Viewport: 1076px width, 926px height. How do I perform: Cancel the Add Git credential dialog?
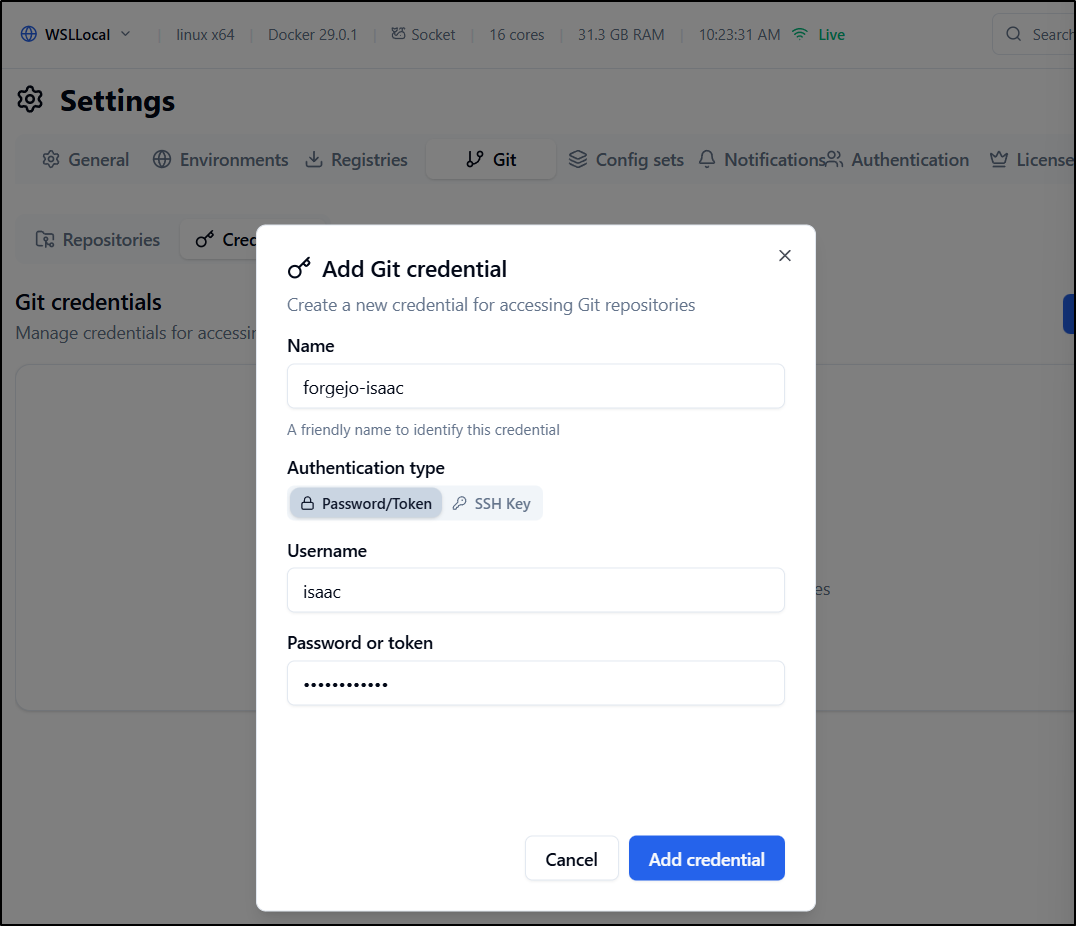coord(571,859)
